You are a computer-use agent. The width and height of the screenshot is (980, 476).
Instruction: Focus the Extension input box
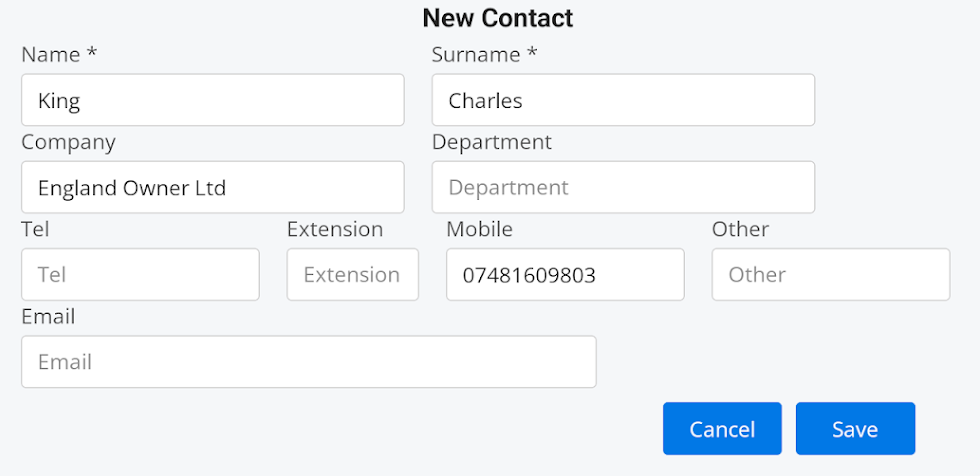pos(352,274)
